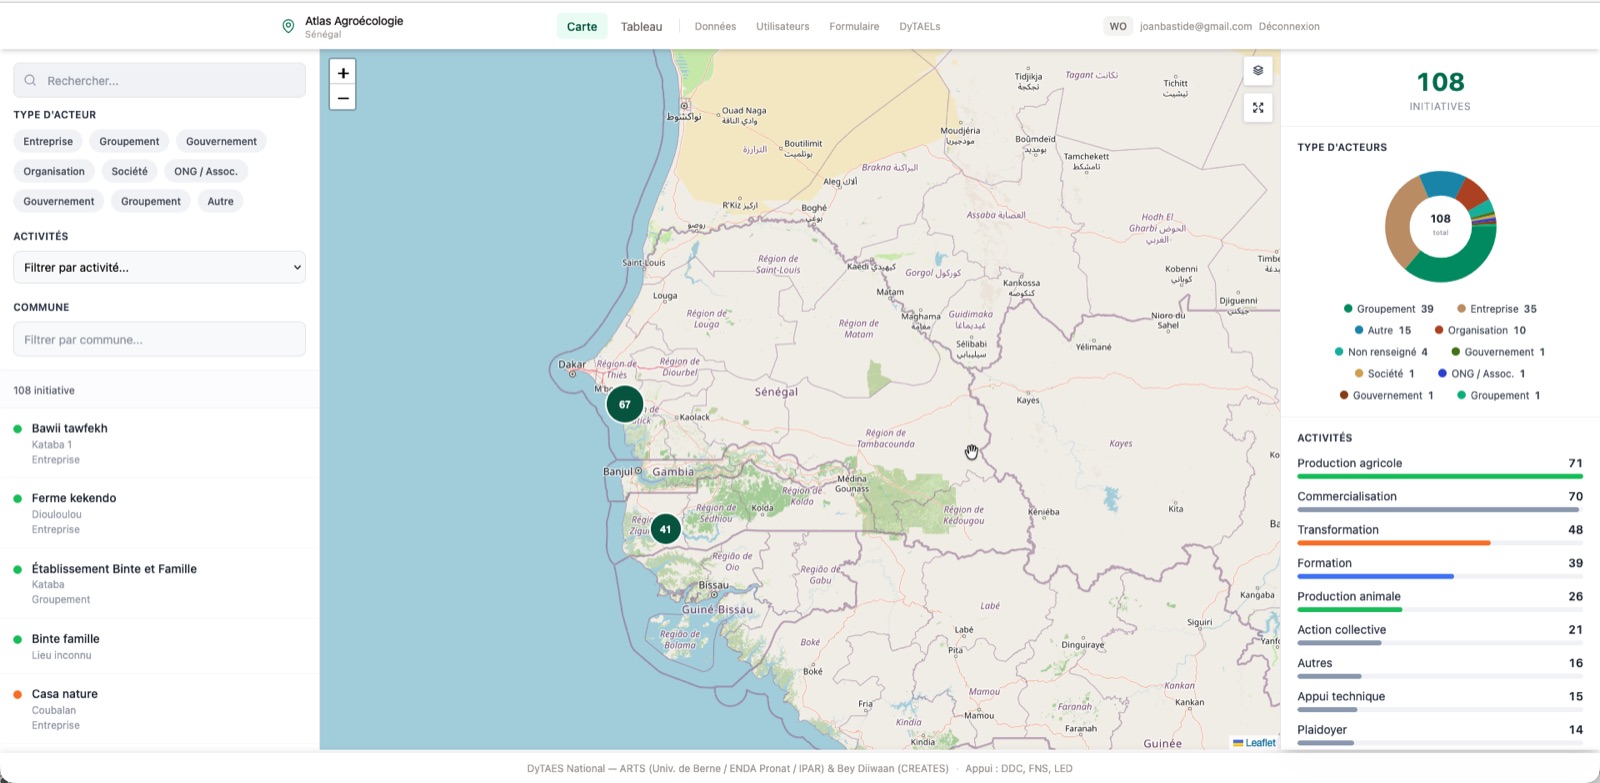Click the Groupement 39 legend swatch
The width and height of the screenshot is (1600, 783).
tap(1348, 309)
